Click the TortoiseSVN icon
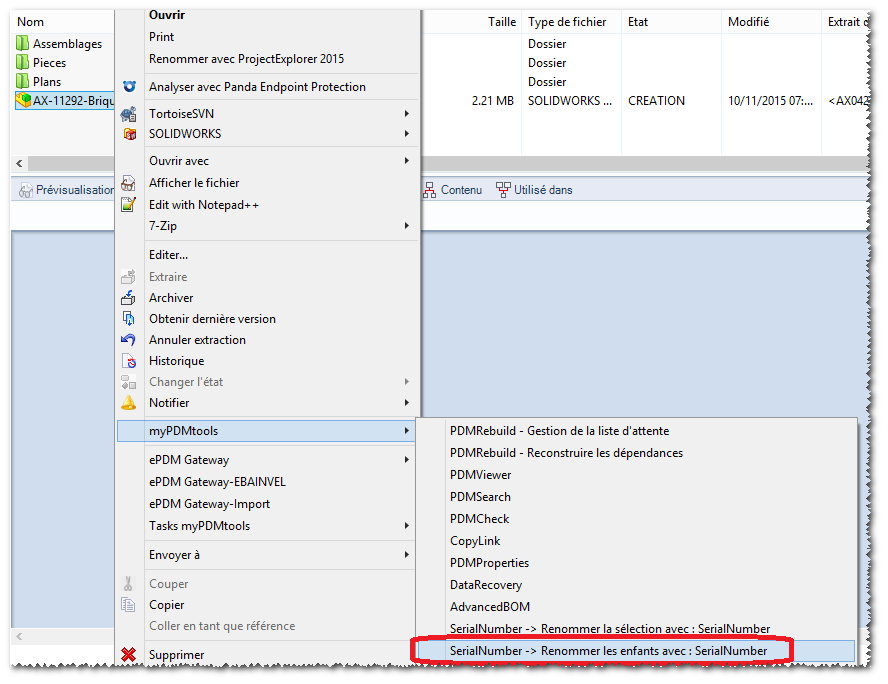 click(128, 114)
